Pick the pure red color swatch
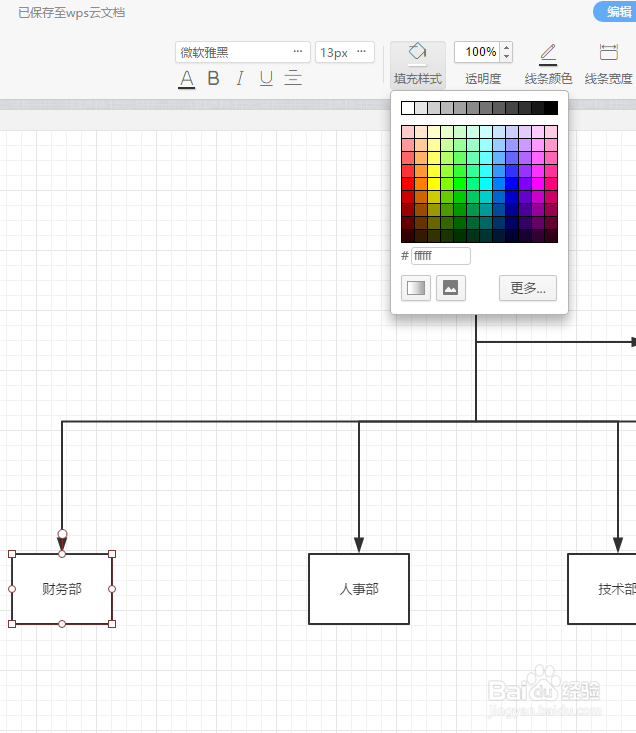 pos(408,184)
